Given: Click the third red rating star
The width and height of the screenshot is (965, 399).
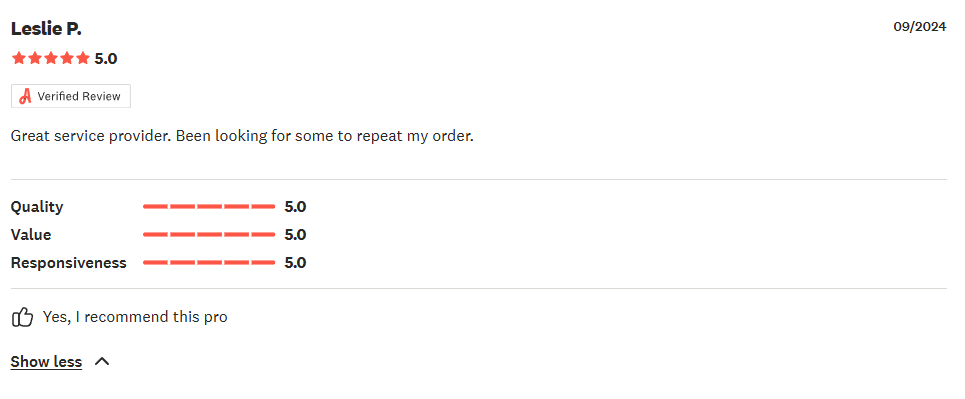Looking at the screenshot, I should coord(50,58).
